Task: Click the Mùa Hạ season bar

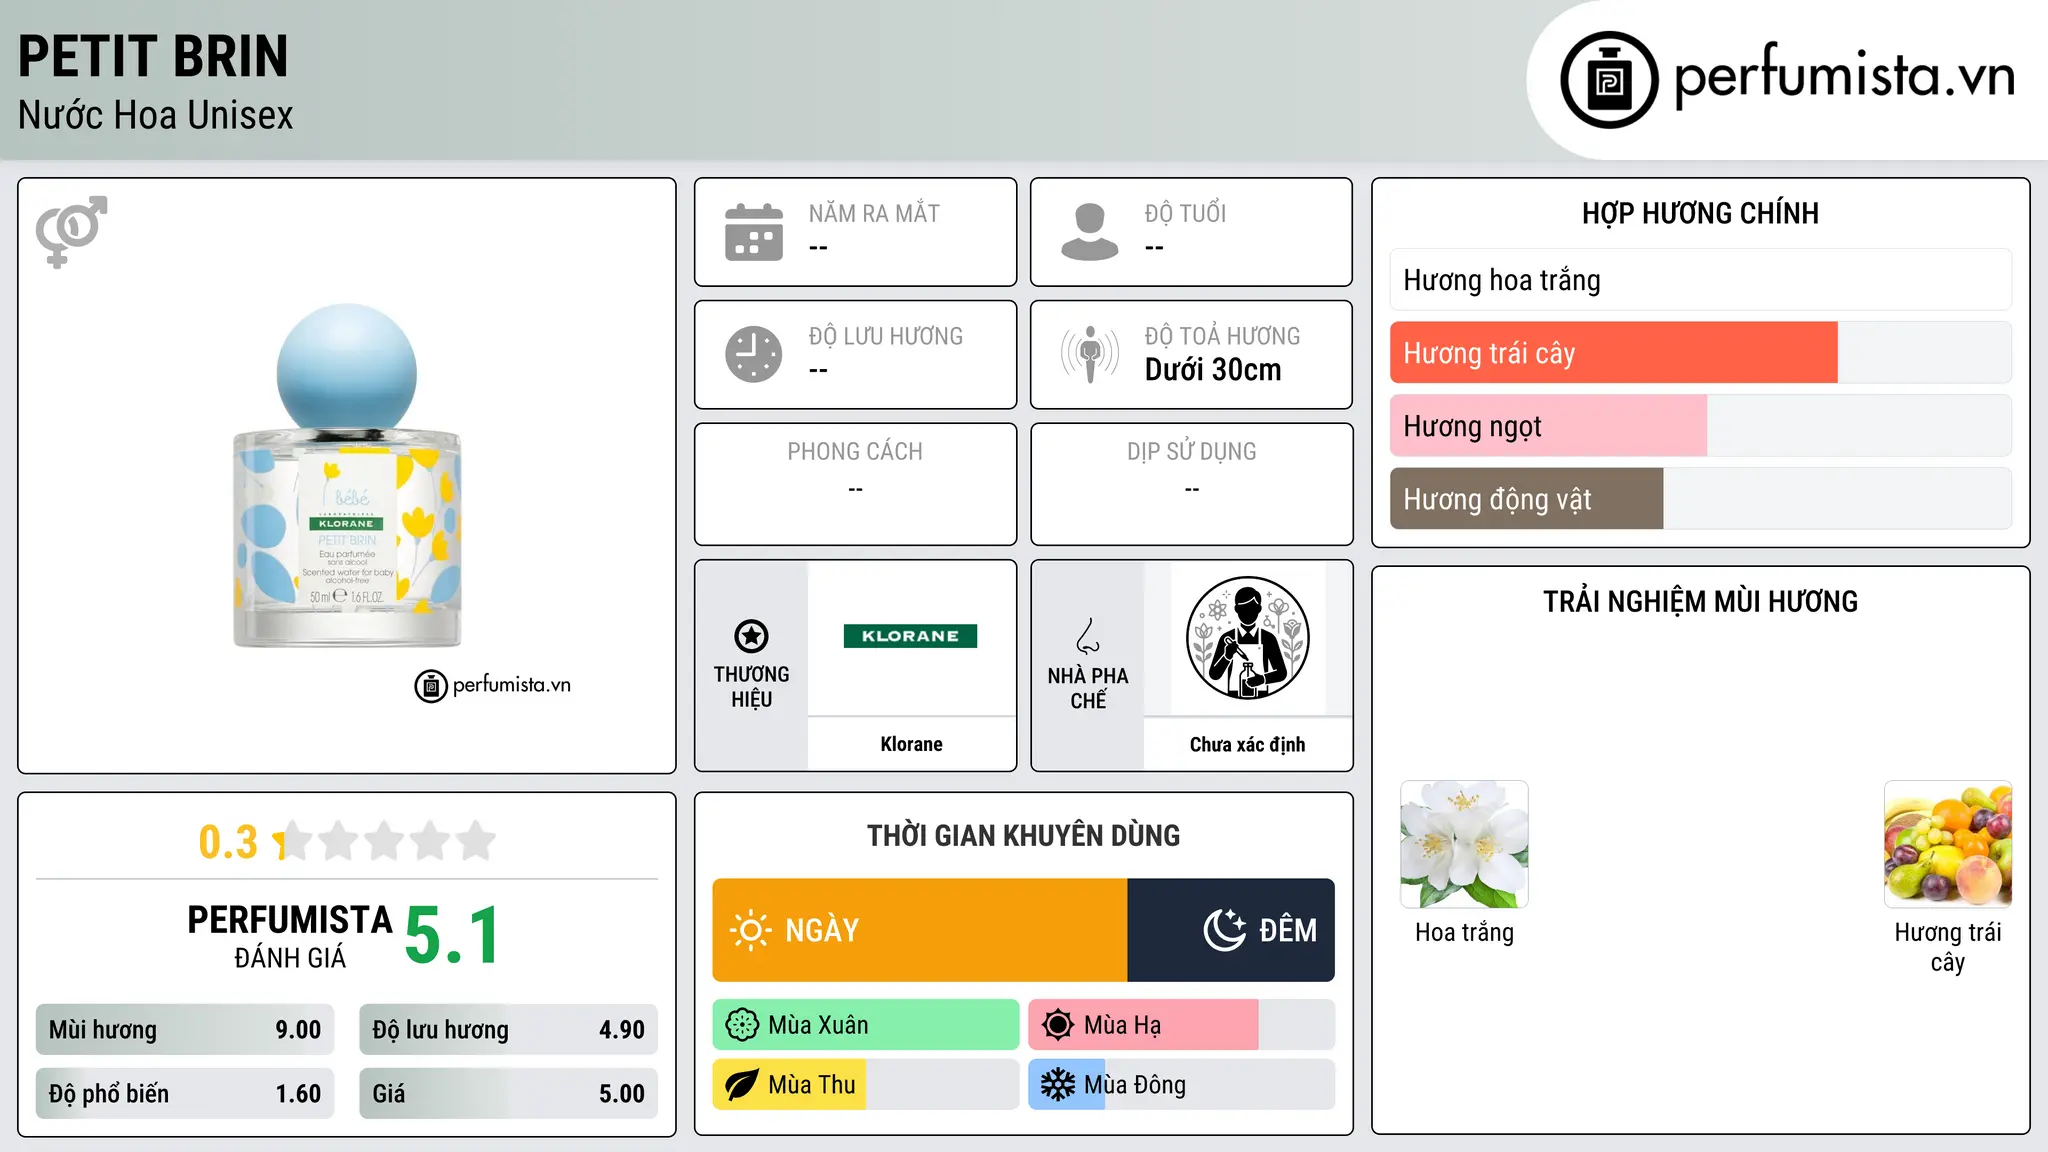Action: pos(1182,1025)
